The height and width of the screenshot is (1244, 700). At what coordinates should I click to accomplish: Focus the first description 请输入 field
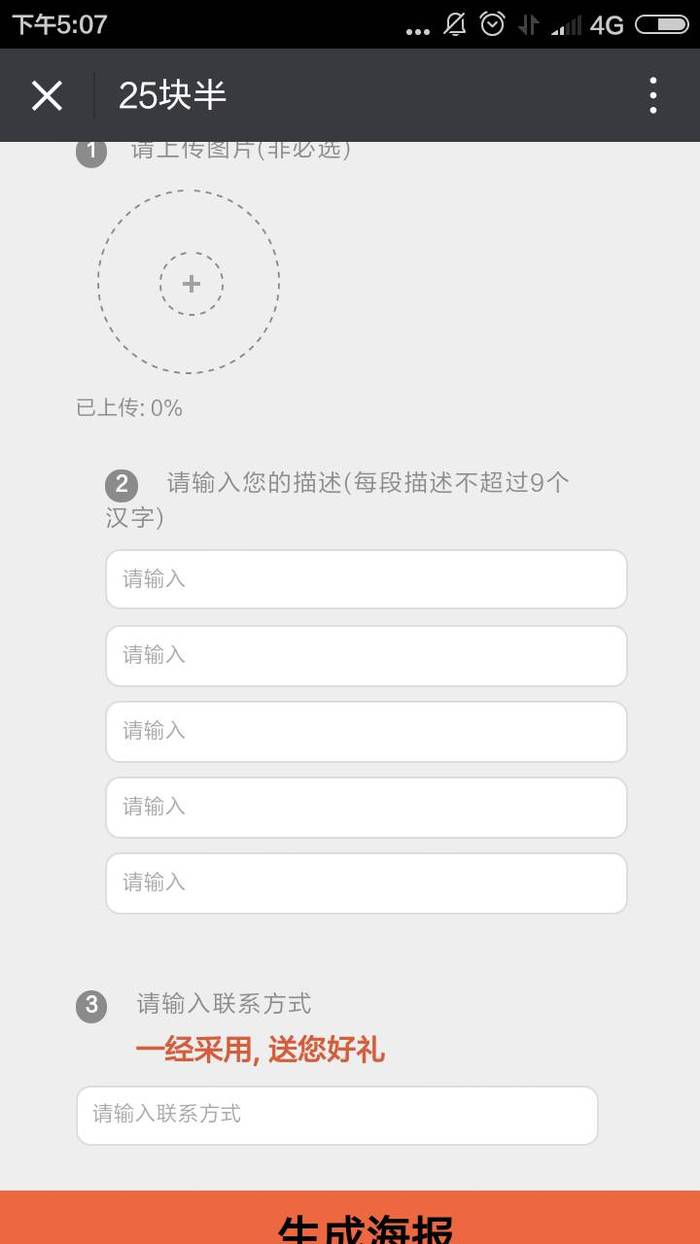tap(366, 579)
